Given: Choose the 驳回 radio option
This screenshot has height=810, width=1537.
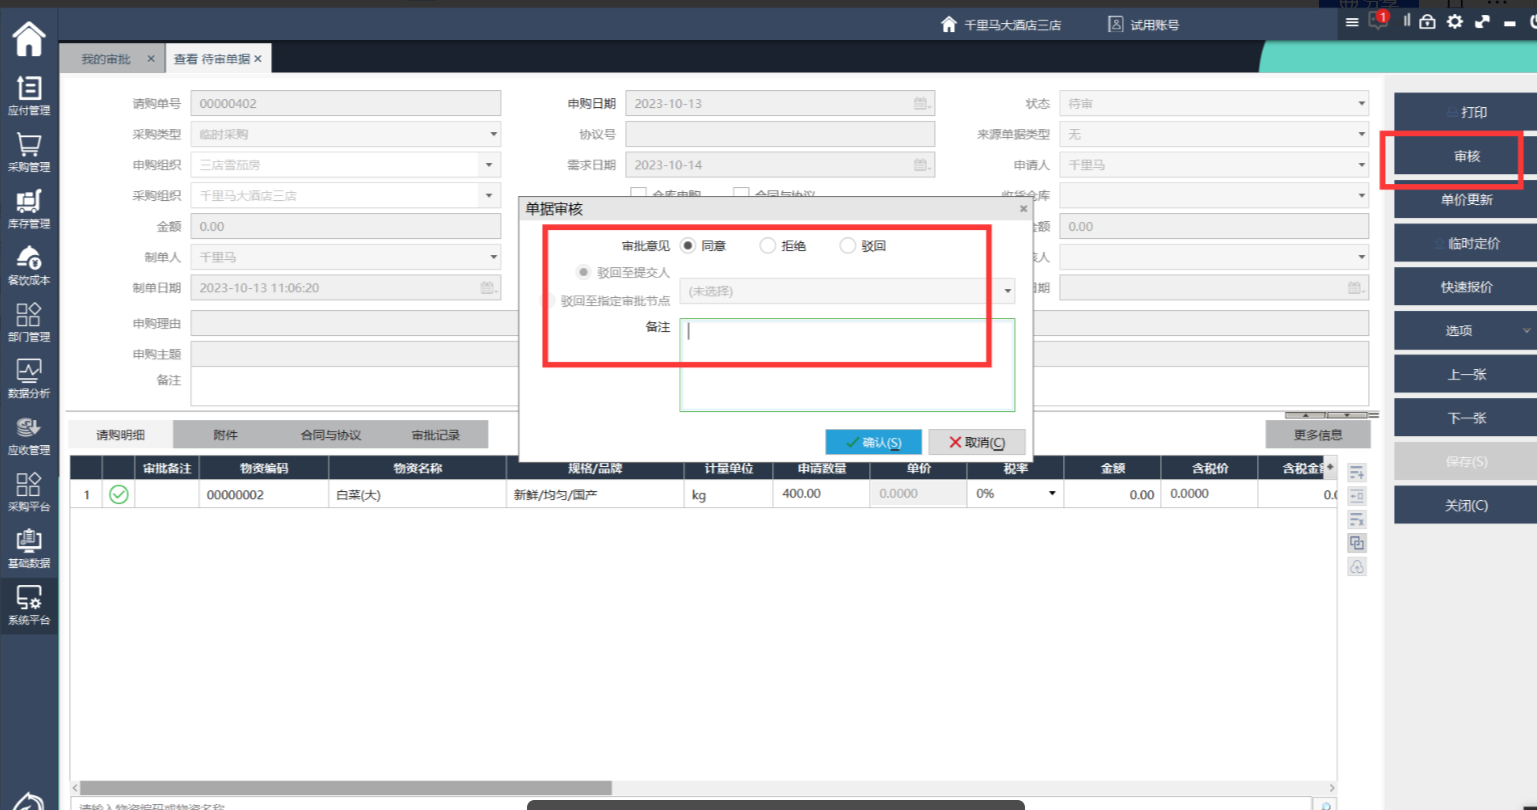Looking at the screenshot, I should click(848, 246).
